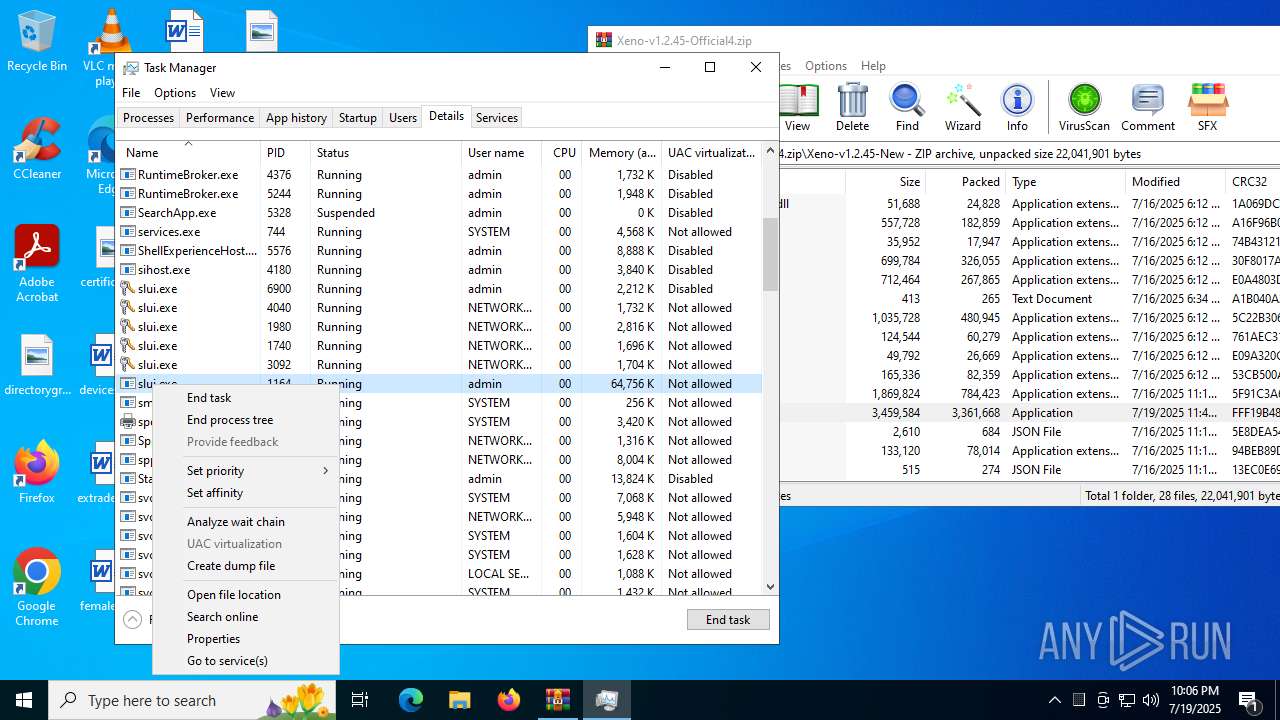Select the services.exe process row
The width and height of the screenshot is (1280, 720).
(x=440, y=232)
